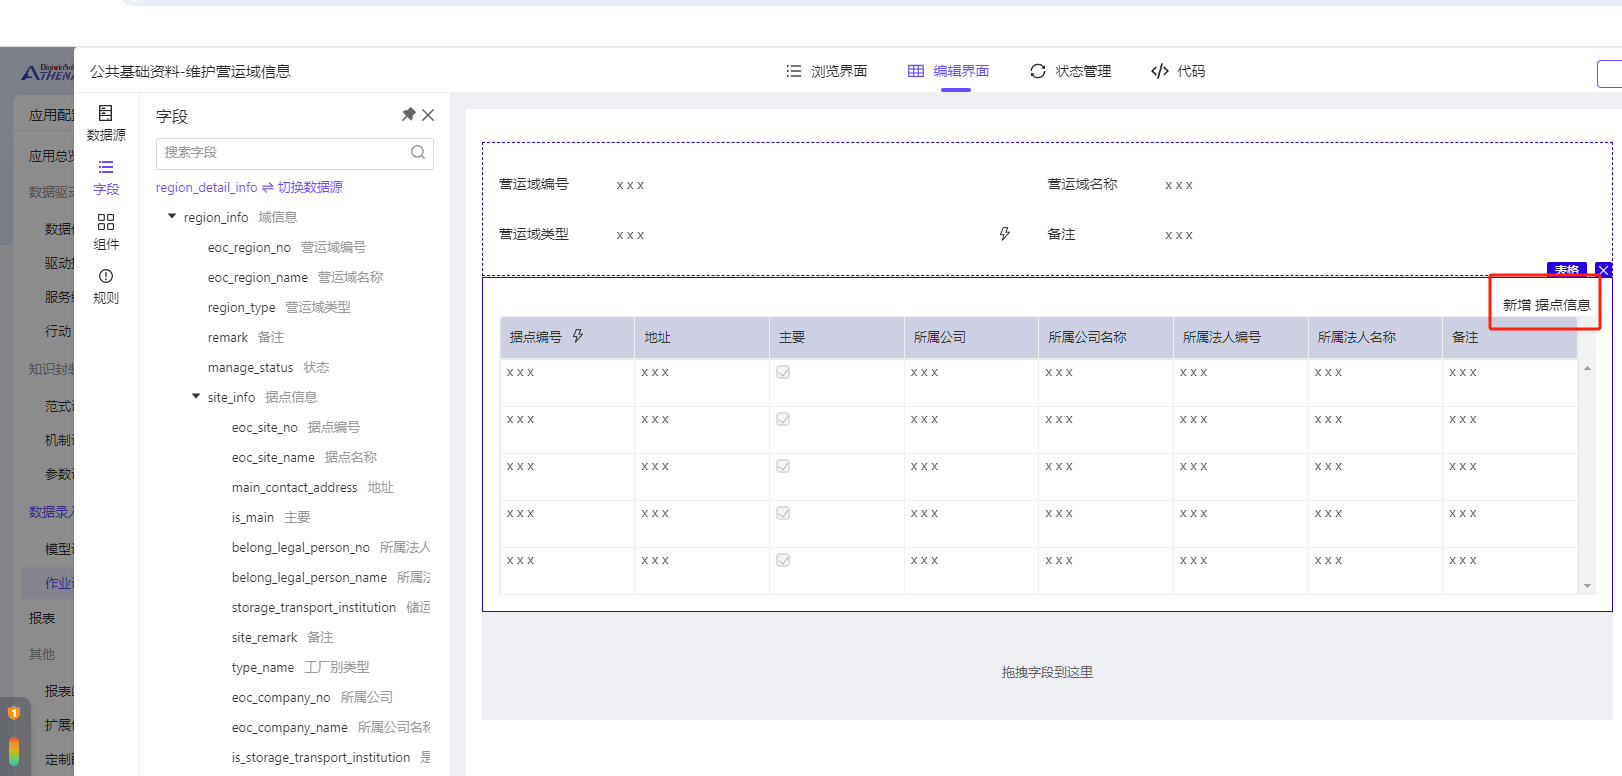The height and width of the screenshot is (776, 1622).
Task: Select type_name 工厂别类型 field
Action: click(x=301, y=667)
